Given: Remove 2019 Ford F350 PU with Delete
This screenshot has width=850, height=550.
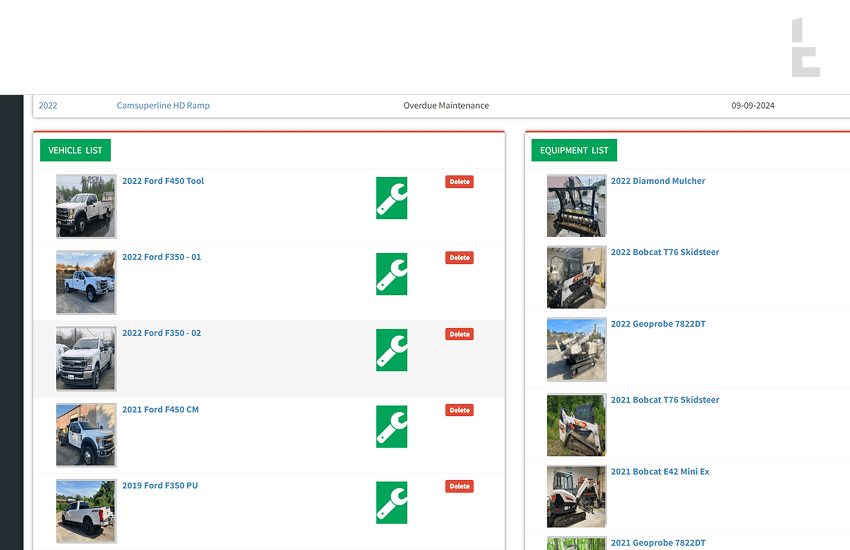Looking at the screenshot, I should click(x=459, y=486).
